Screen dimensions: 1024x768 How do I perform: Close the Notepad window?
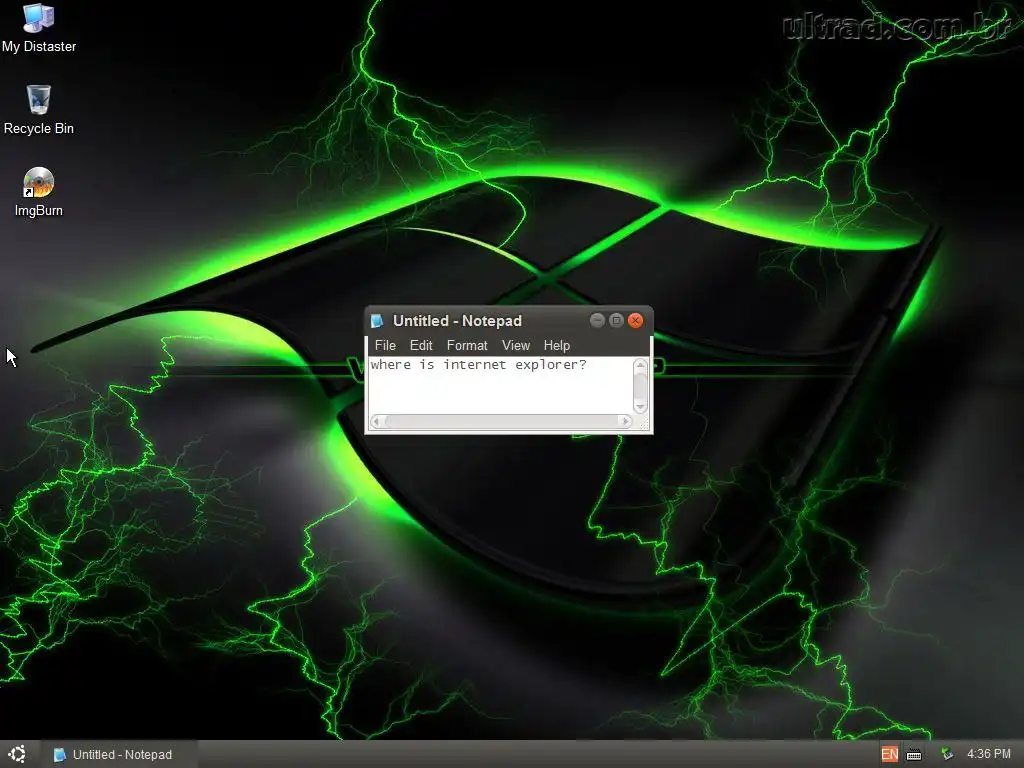coord(635,320)
